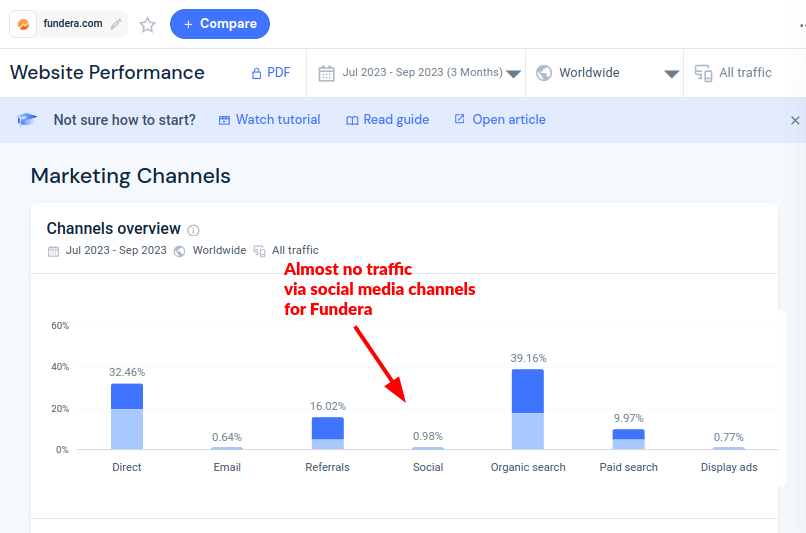This screenshot has width=806, height=533.
Task: Click the globe icon beside Worldwide
Action: 544,73
